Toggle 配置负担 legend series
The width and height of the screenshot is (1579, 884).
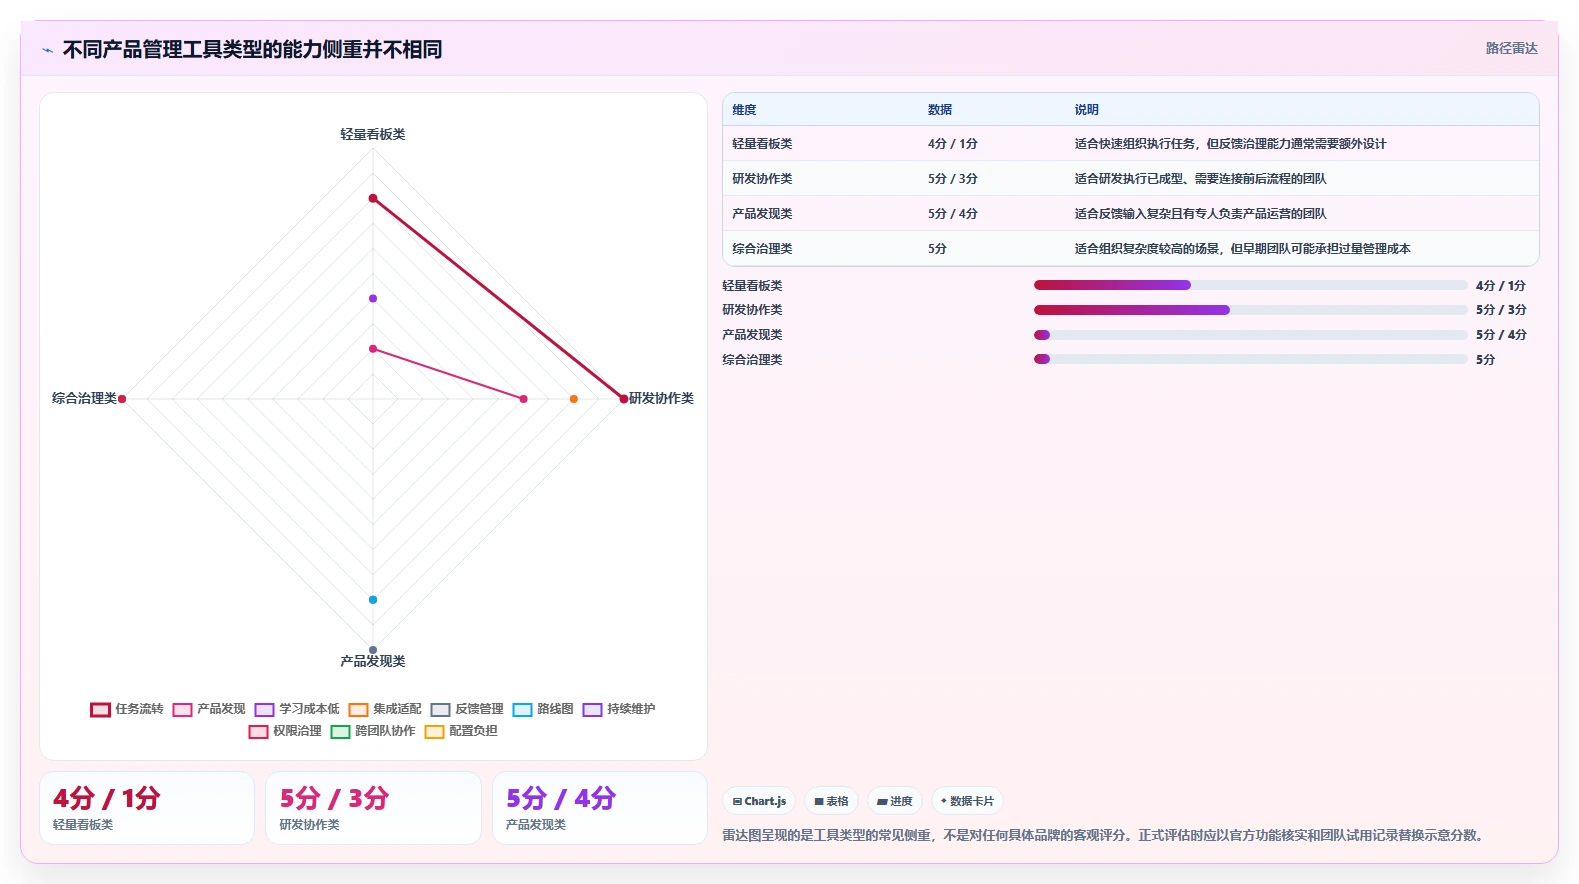click(x=461, y=731)
